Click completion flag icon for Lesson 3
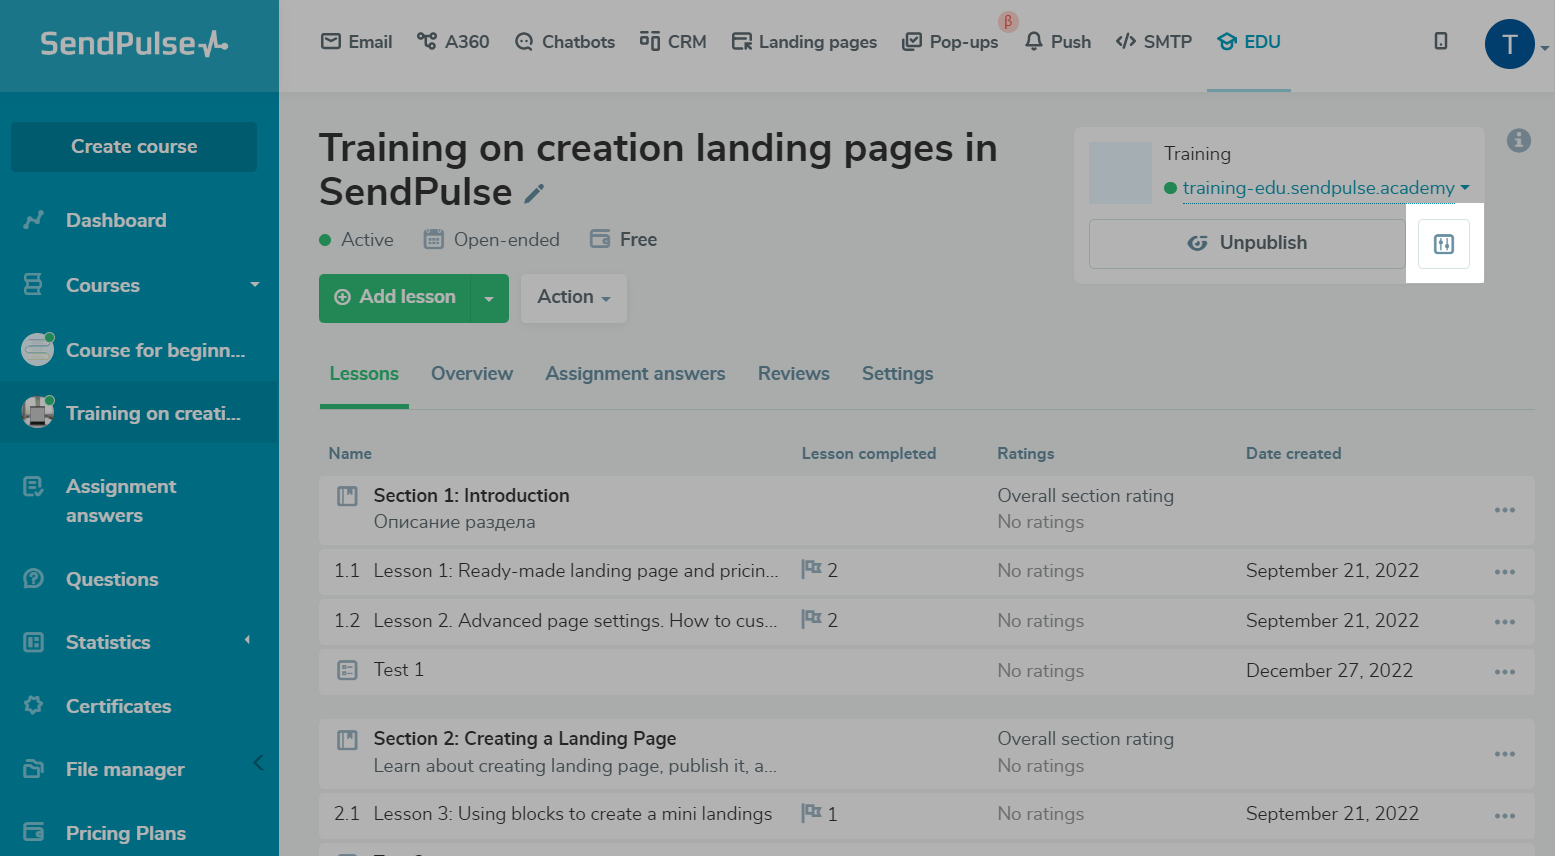1555x856 pixels. (x=812, y=813)
